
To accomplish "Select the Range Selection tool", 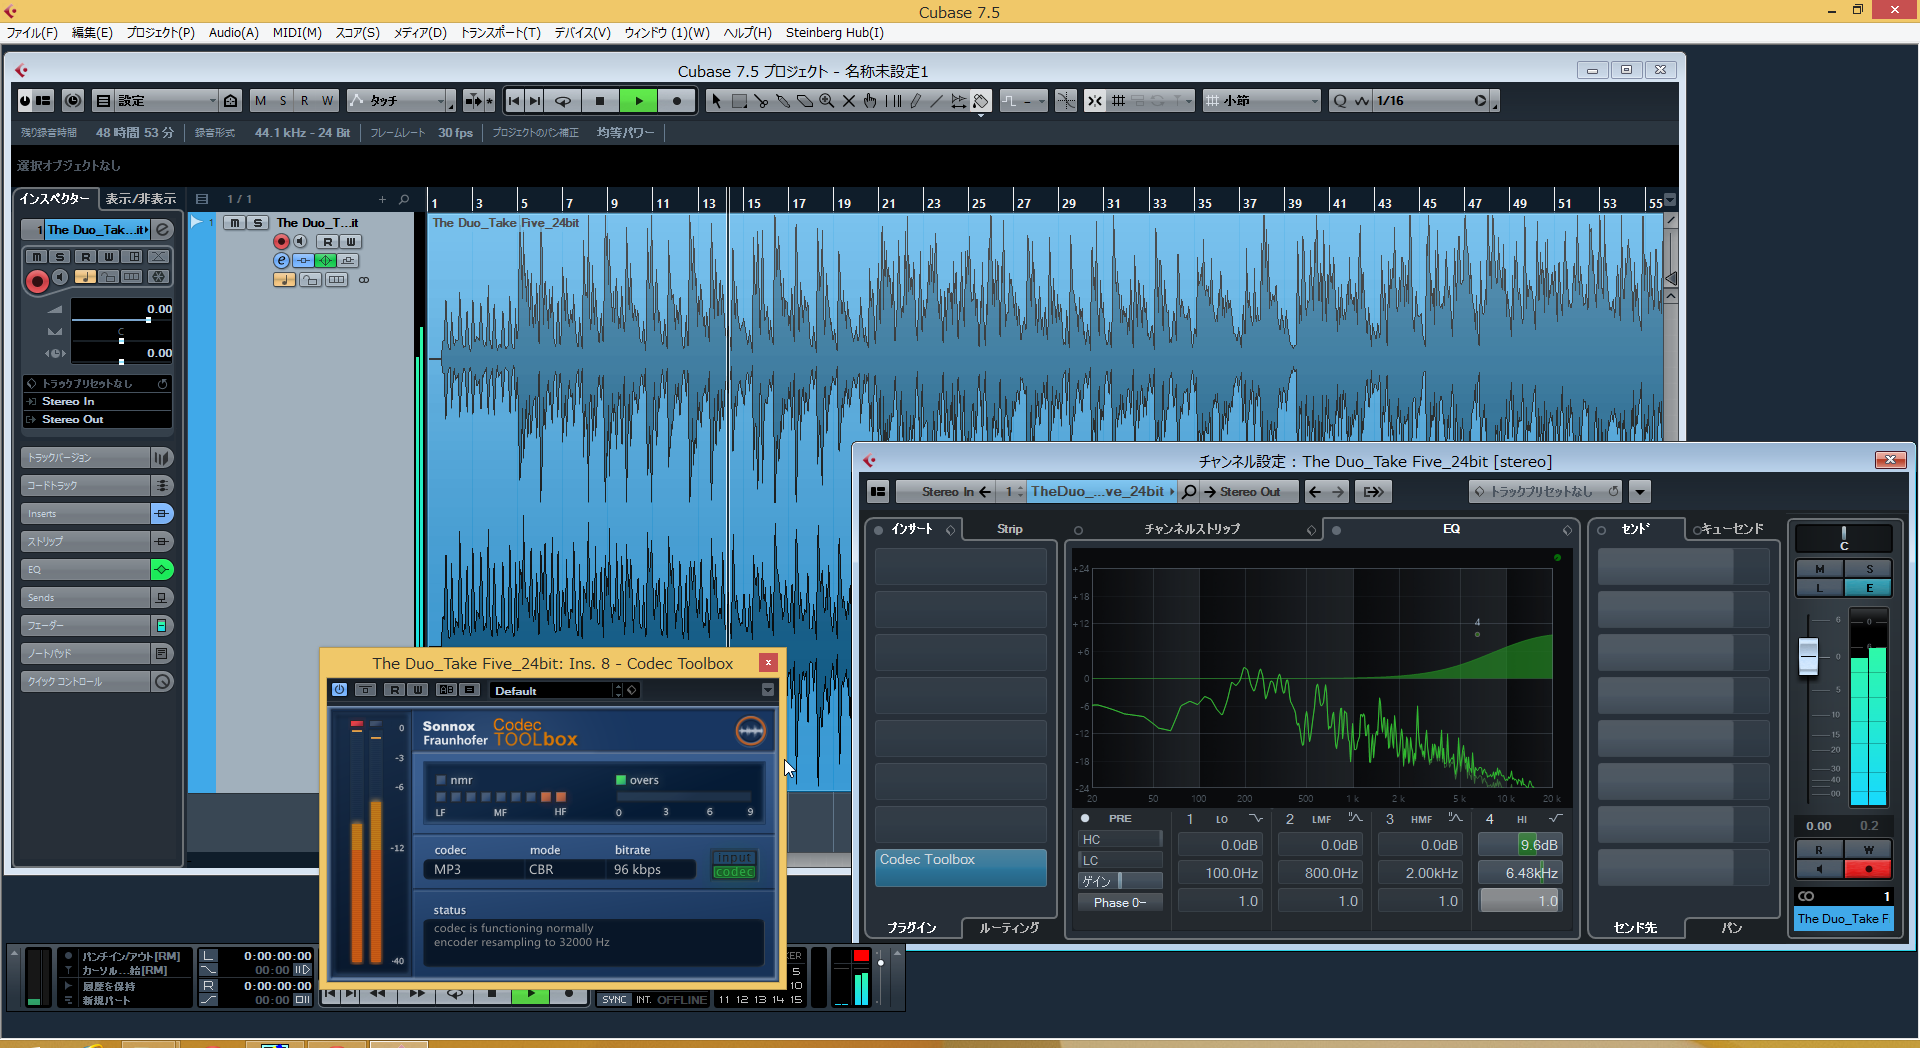I will click(739, 101).
